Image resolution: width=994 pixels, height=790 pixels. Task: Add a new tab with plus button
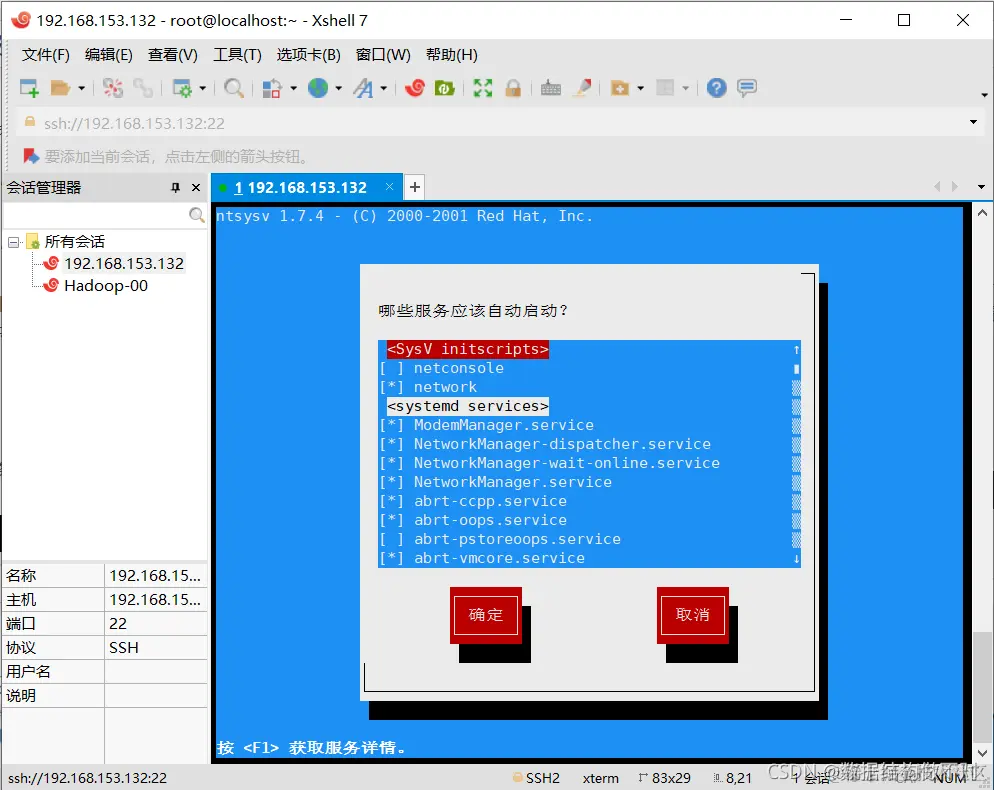click(415, 187)
